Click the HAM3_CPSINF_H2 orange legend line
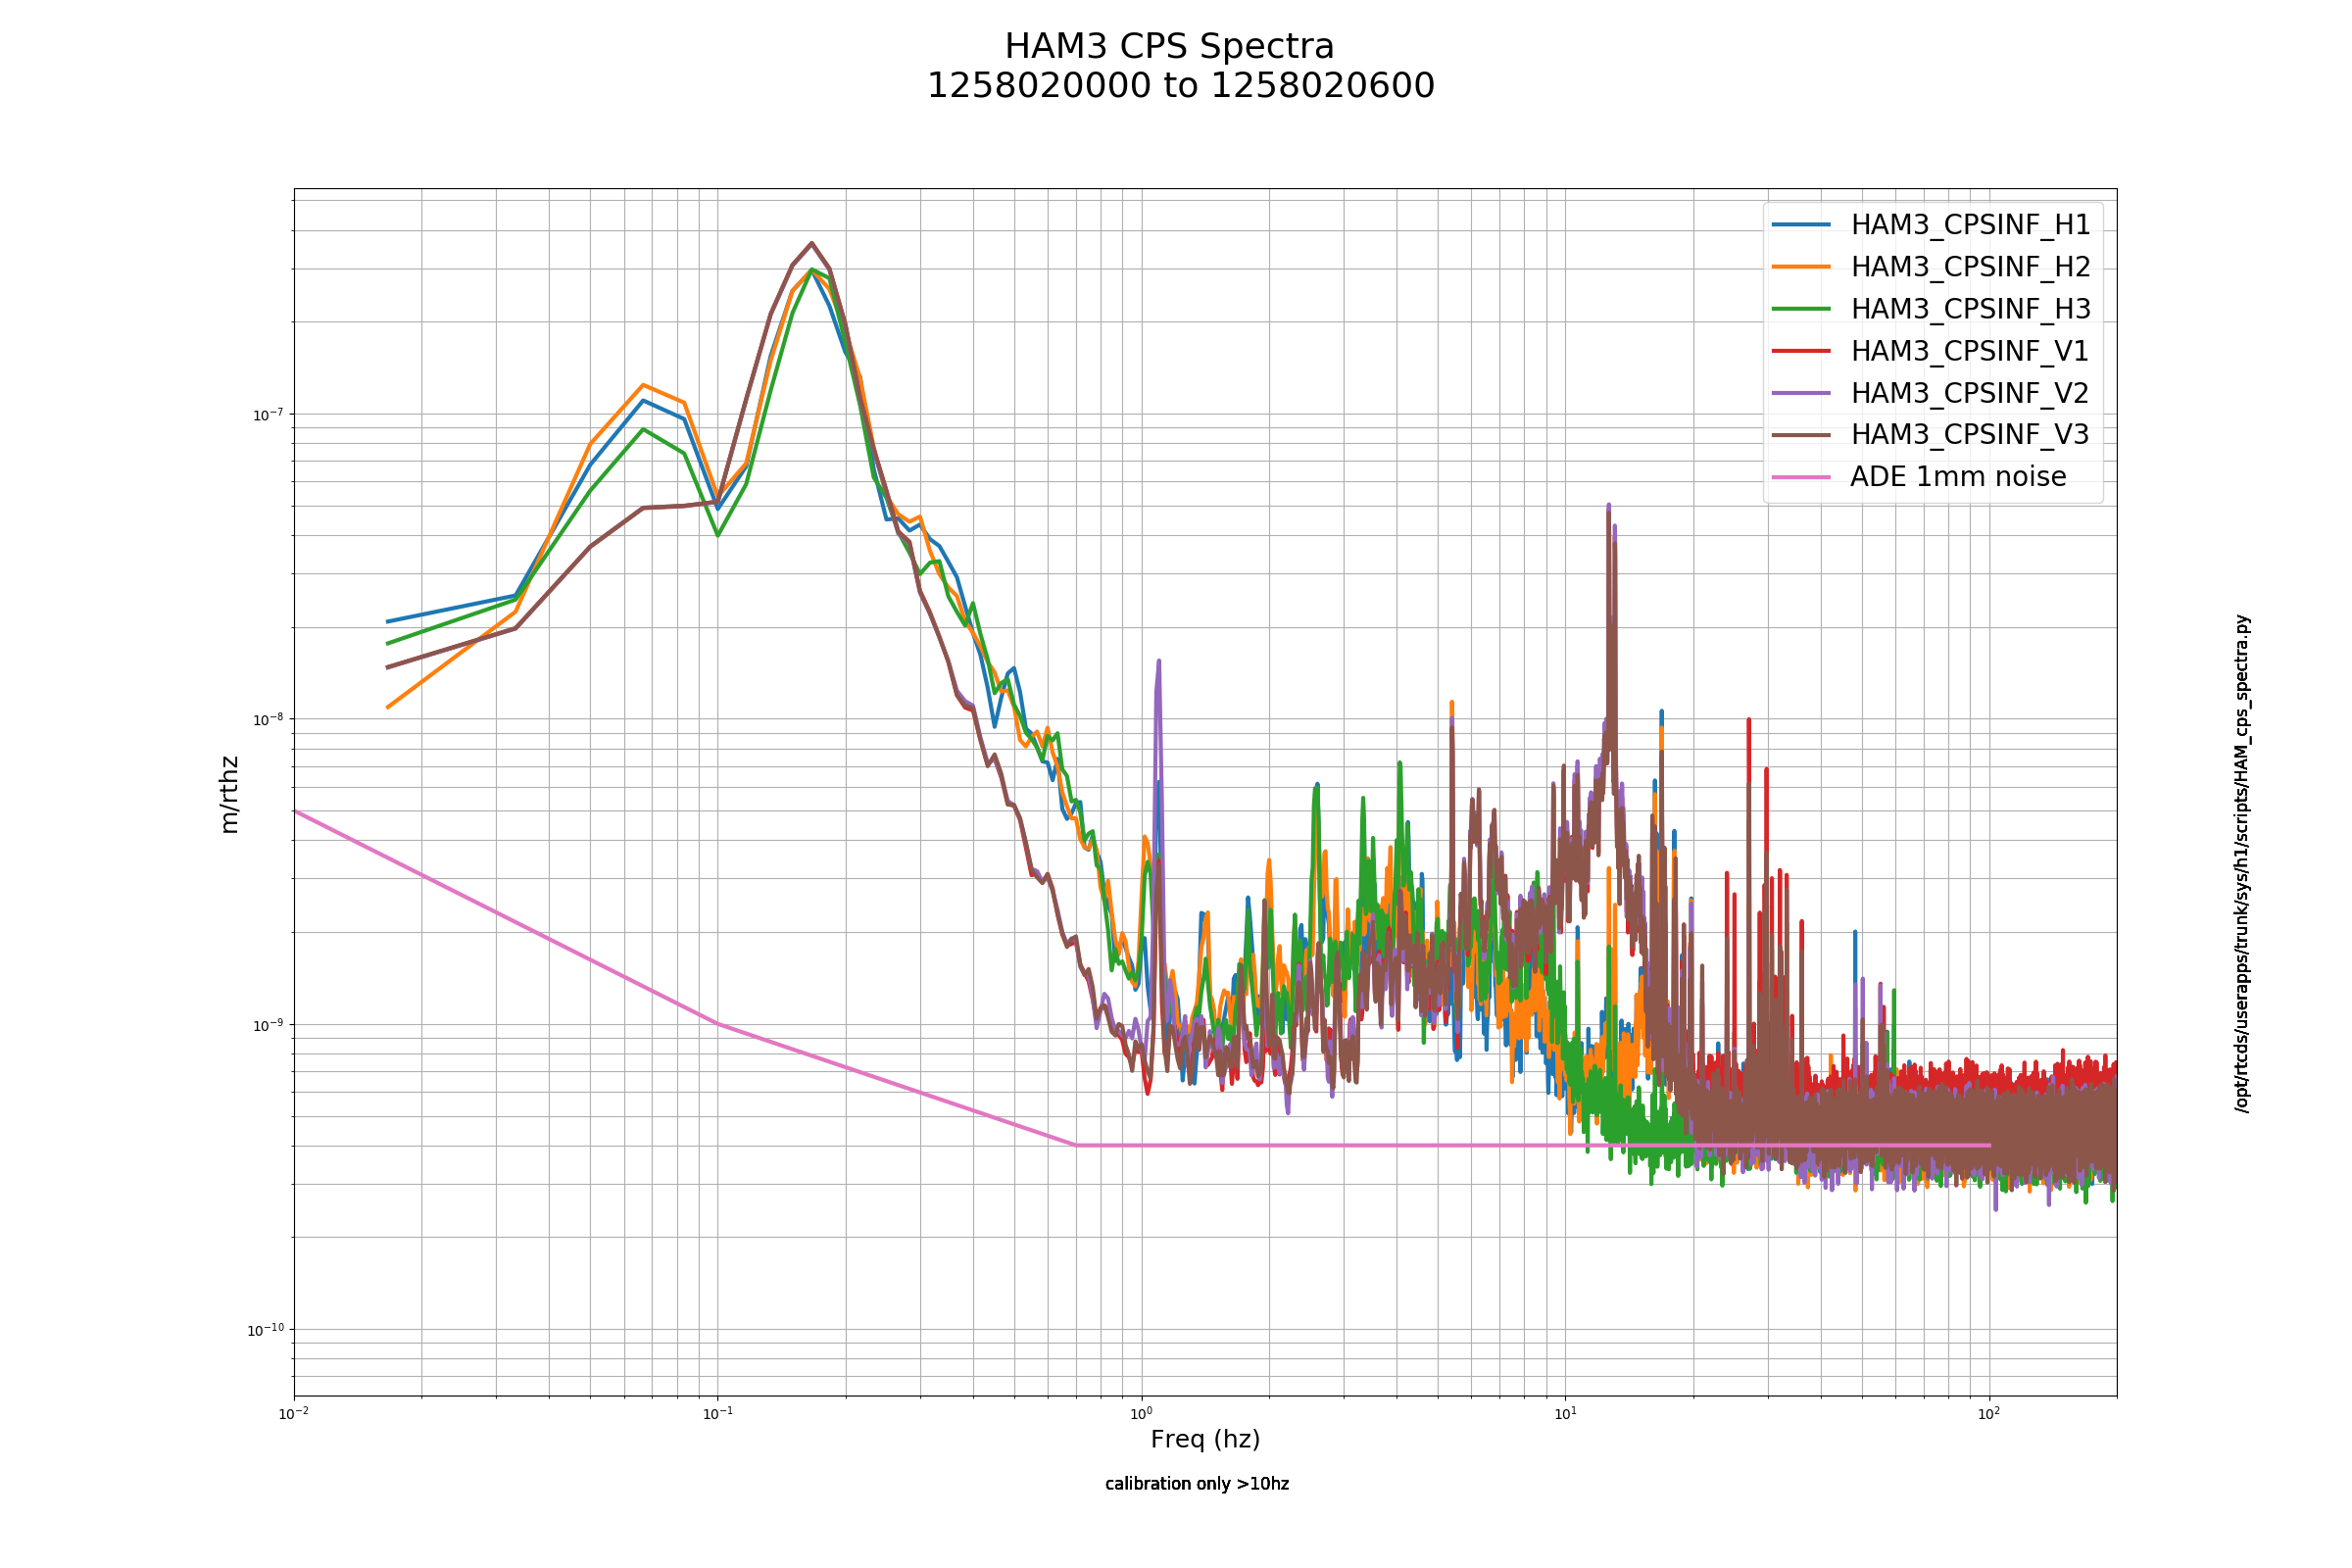Screen dimensions: 2352x1568 click(x=1801, y=267)
